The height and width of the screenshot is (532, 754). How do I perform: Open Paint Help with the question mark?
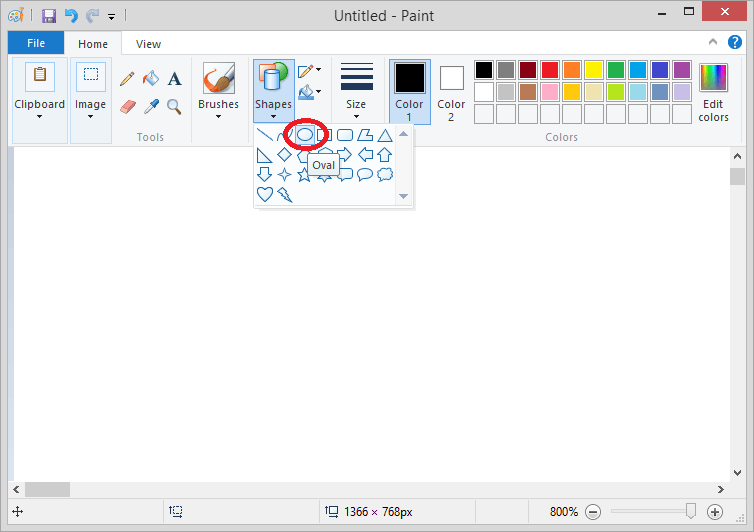tap(734, 42)
